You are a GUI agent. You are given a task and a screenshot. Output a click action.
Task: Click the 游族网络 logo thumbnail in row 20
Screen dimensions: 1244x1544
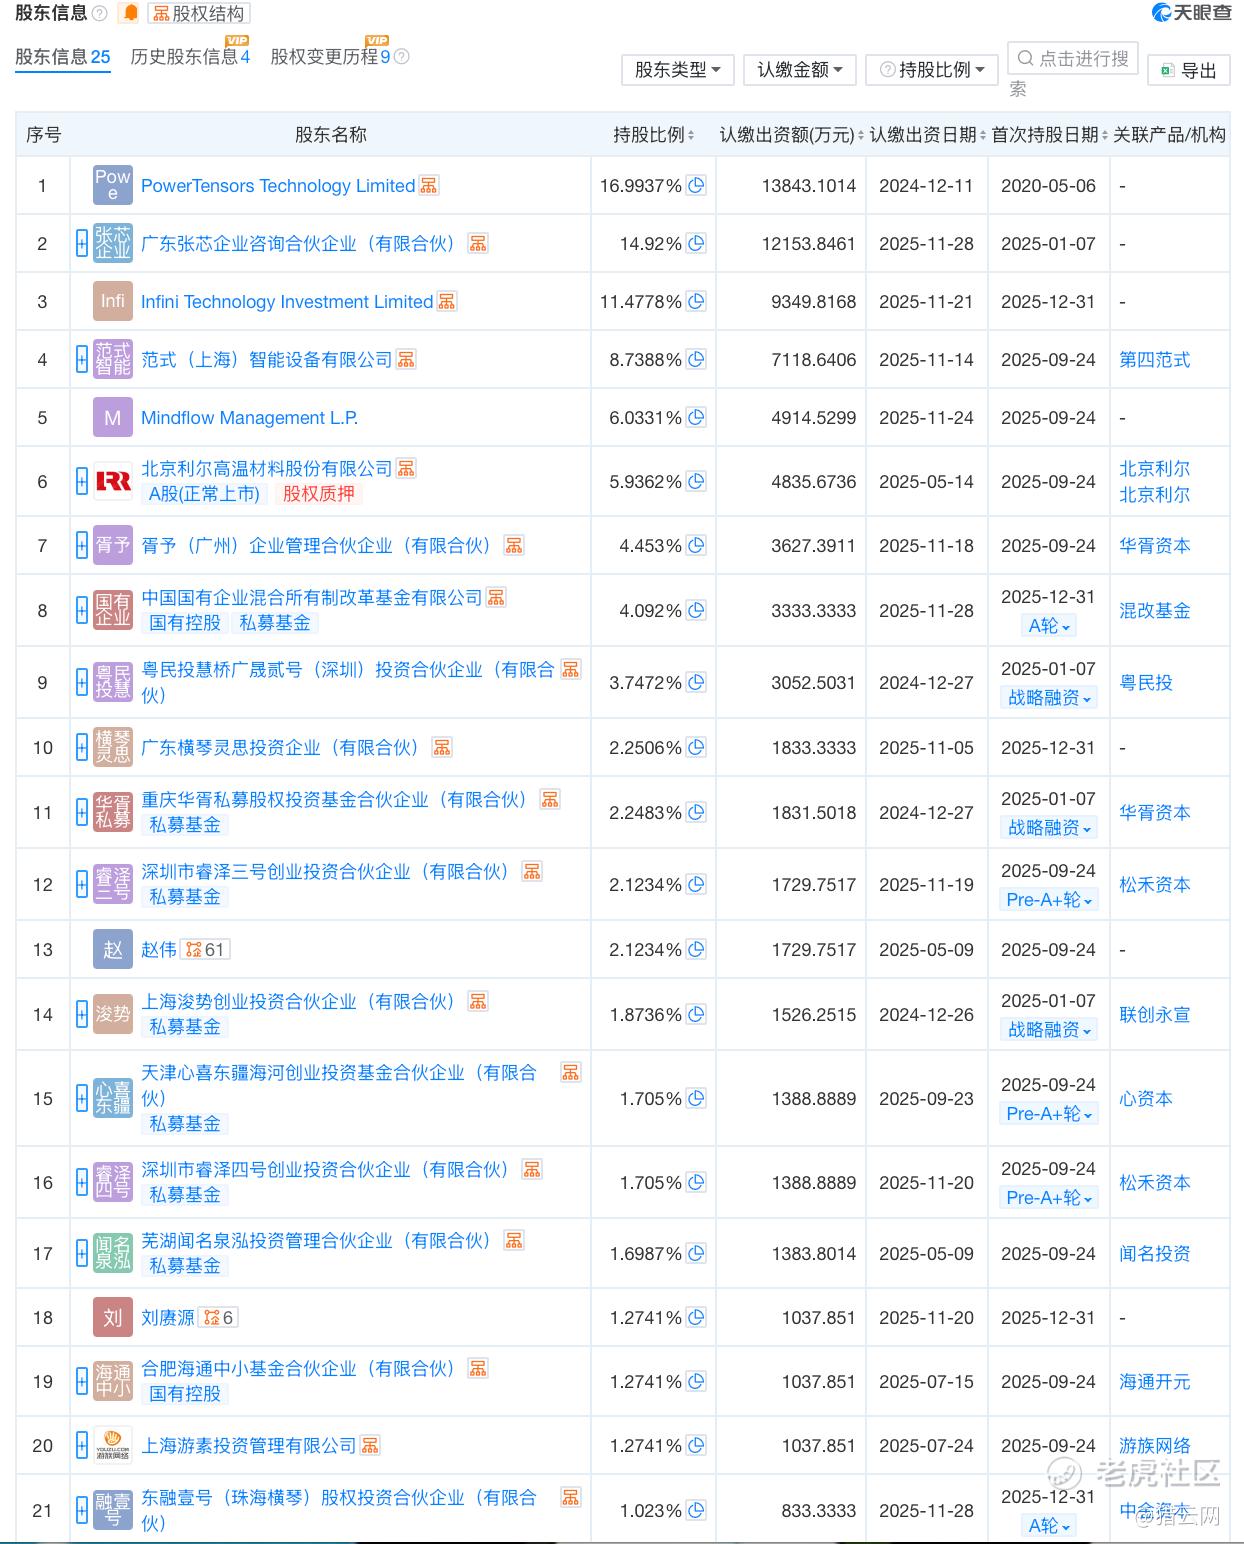click(x=113, y=1445)
